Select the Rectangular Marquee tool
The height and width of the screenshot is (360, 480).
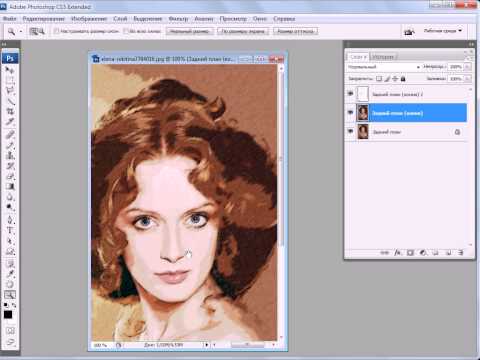[x=10, y=80]
